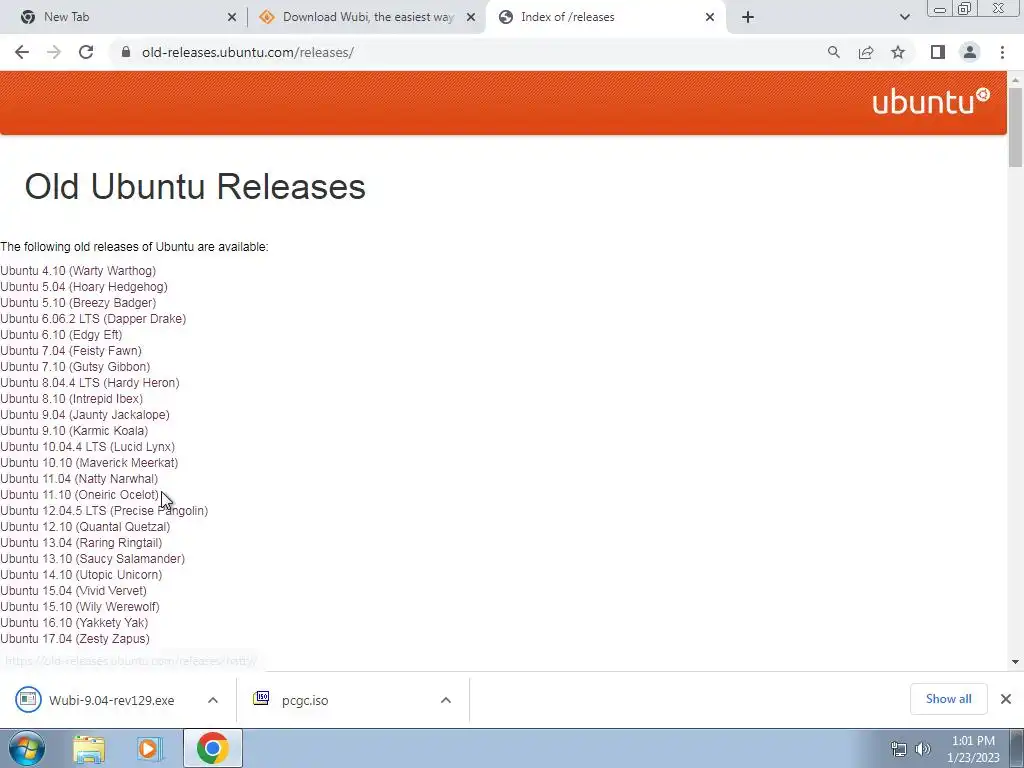Bookmark this page with the star
This screenshot has height=768, width=1024.
tap(898, 52)
